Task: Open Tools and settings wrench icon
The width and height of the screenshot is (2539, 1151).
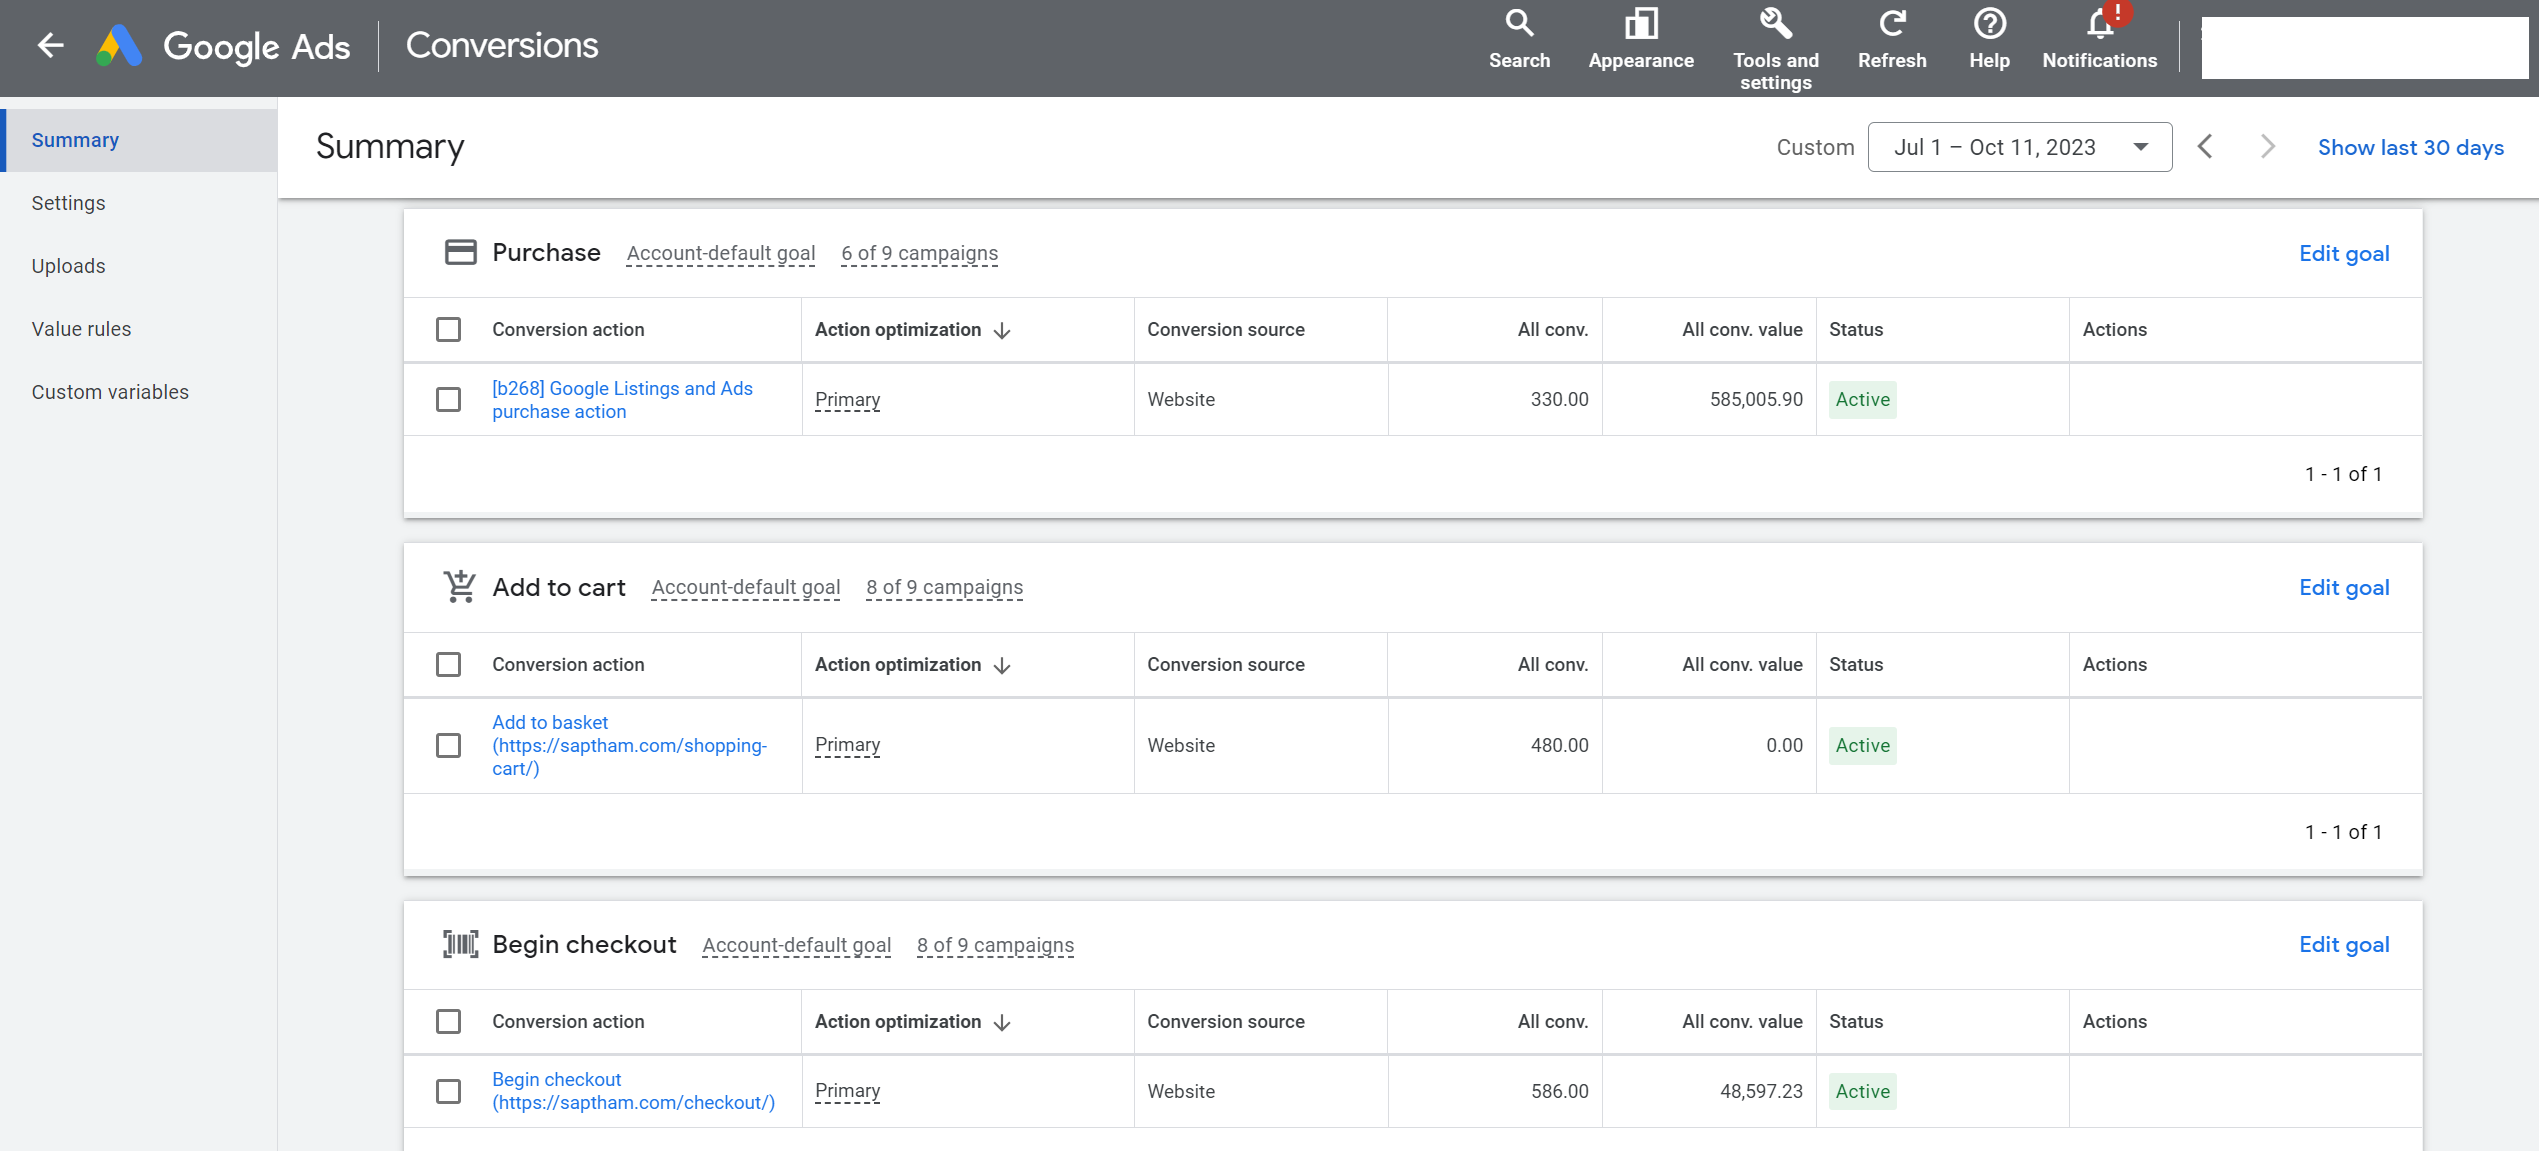Action: click(x=1775, y=25)
